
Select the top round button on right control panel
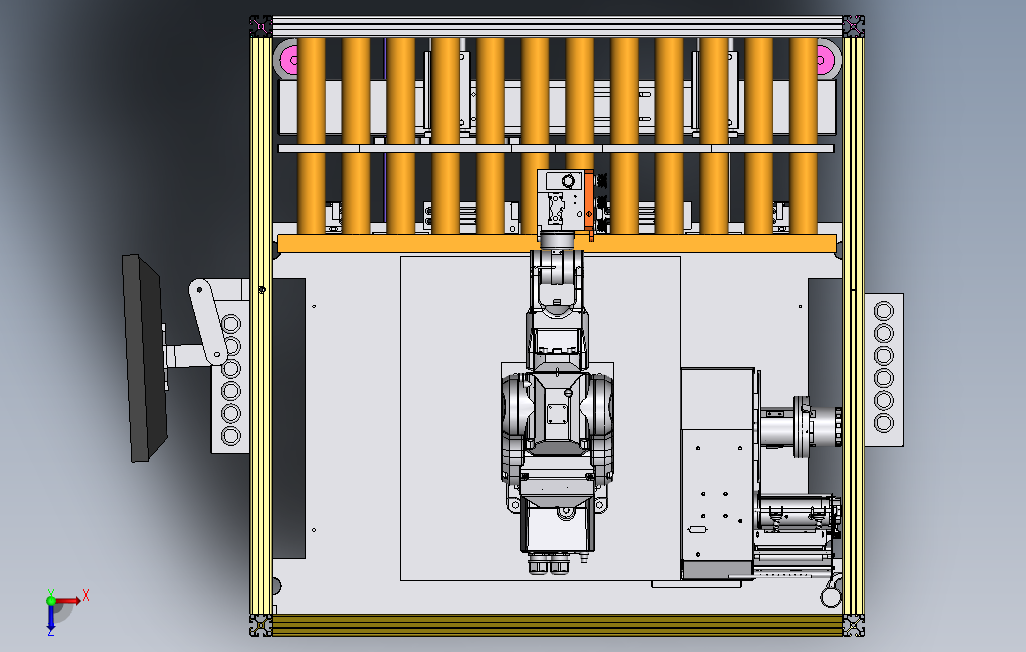(883, 310)
